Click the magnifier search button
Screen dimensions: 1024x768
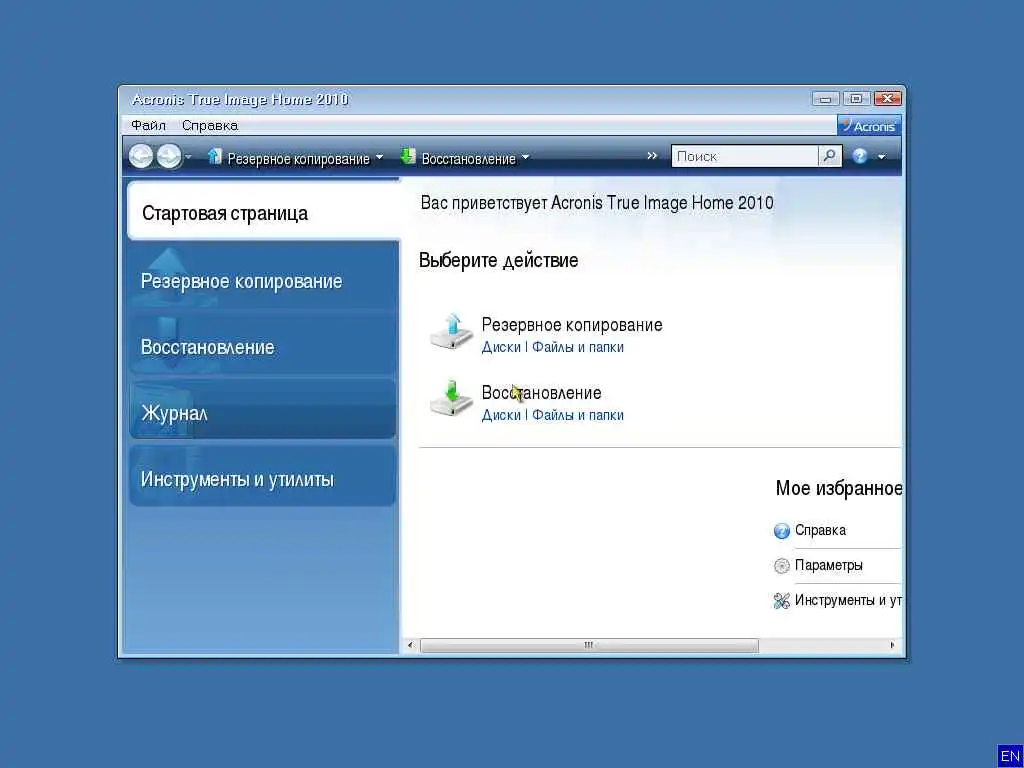coord(829,156)
